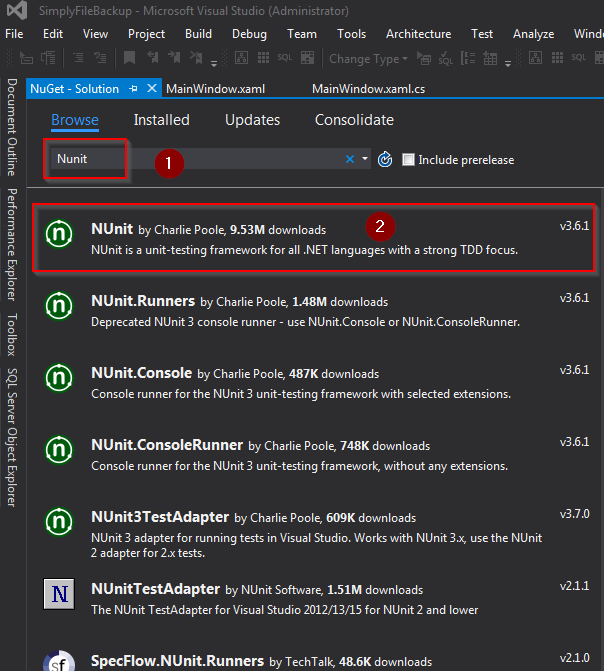Click the NUnitTestAdapter N logo icon

coord(59,594)
